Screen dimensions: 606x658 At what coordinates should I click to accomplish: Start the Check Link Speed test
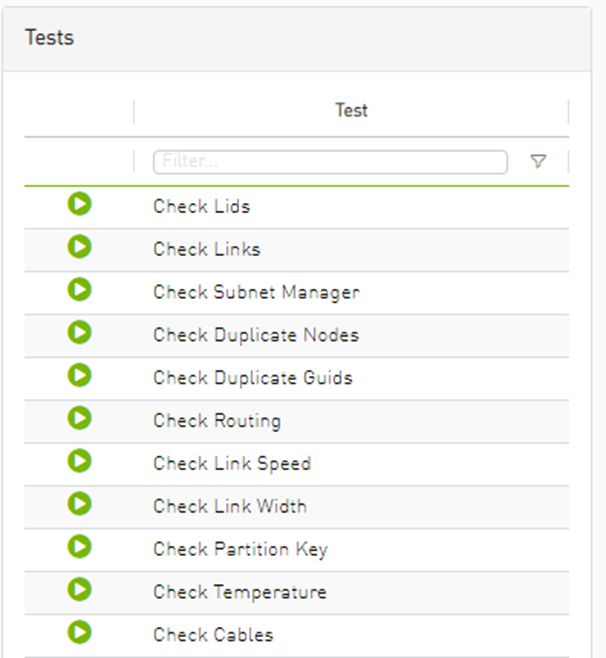(79, 462)
